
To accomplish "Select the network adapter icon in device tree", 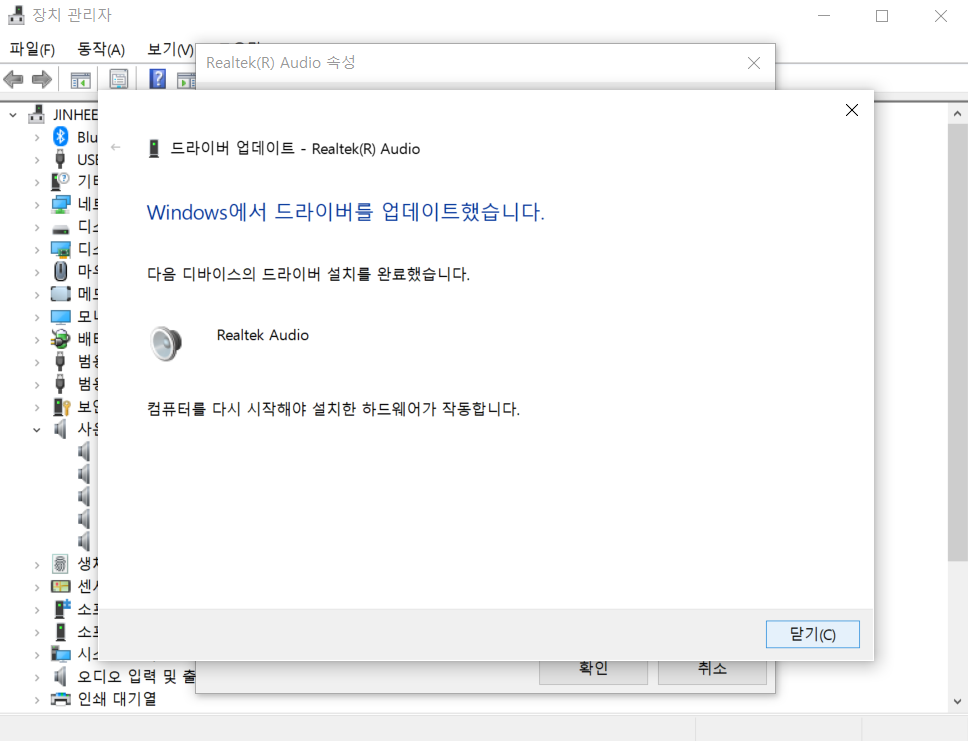I will 60,204.
